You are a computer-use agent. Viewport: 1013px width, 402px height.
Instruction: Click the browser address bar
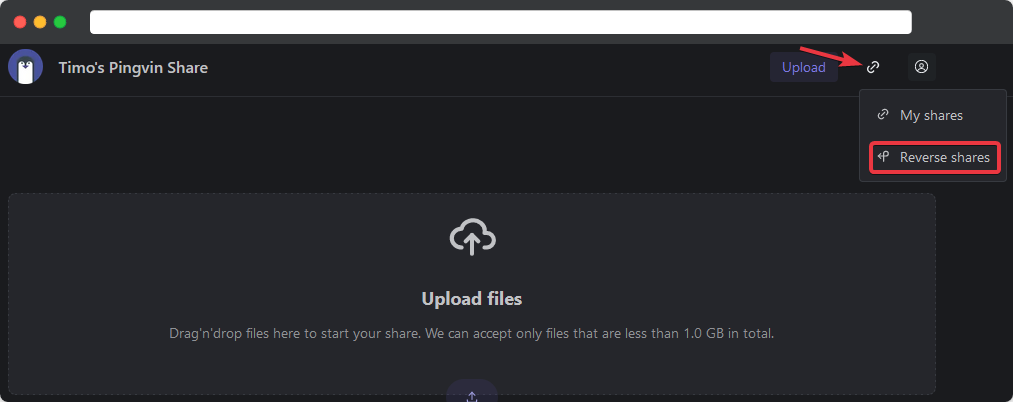501,22
